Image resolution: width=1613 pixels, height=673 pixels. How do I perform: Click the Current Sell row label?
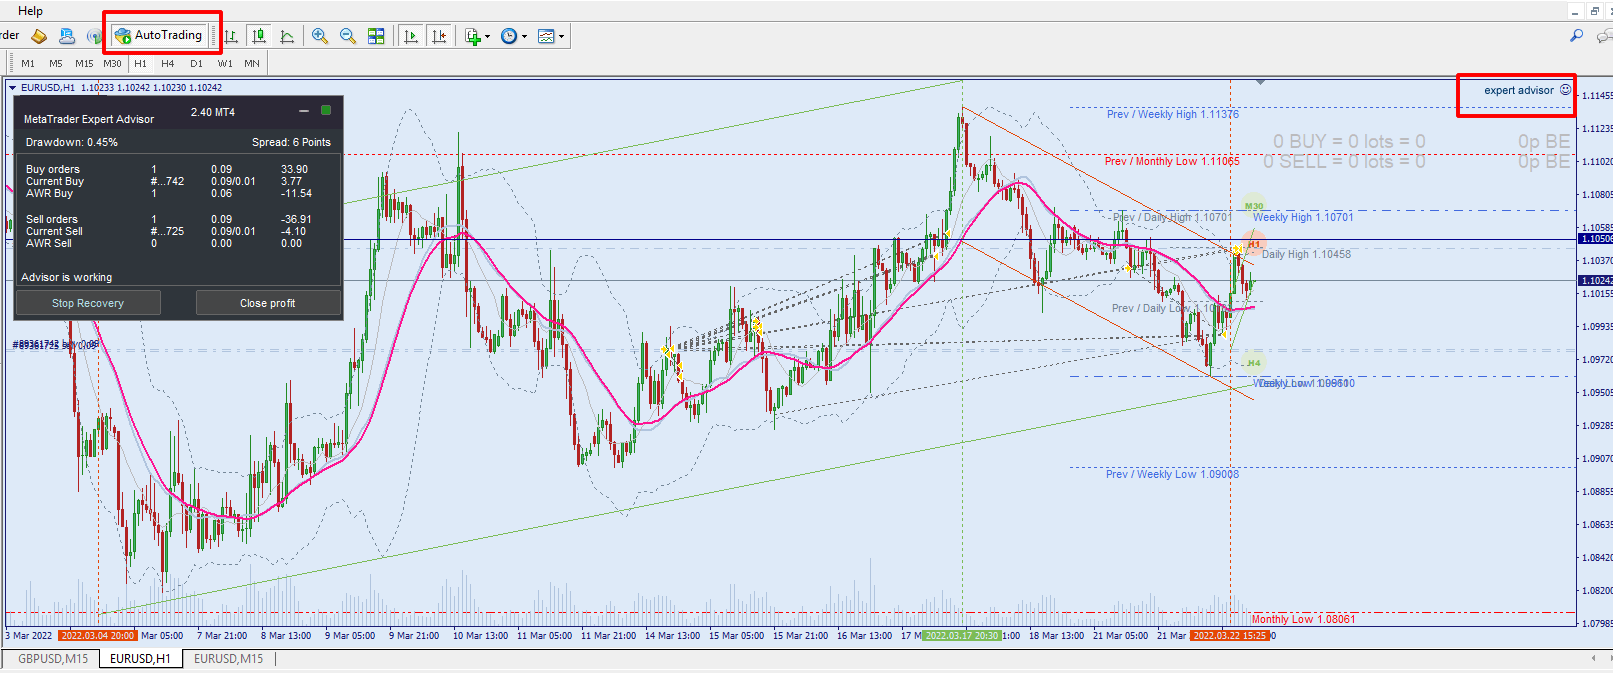click(x=55, y=231)
